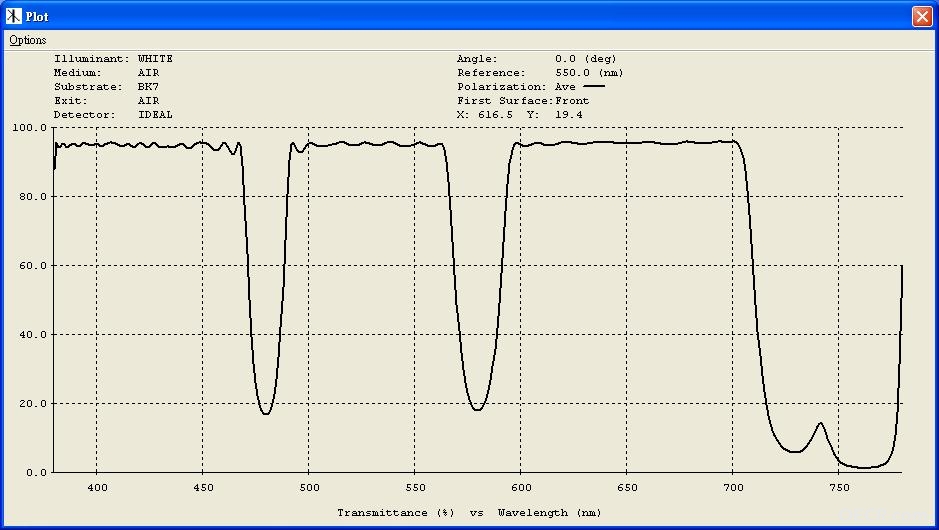Click the 'Polarization:' label

coord(502,87)
